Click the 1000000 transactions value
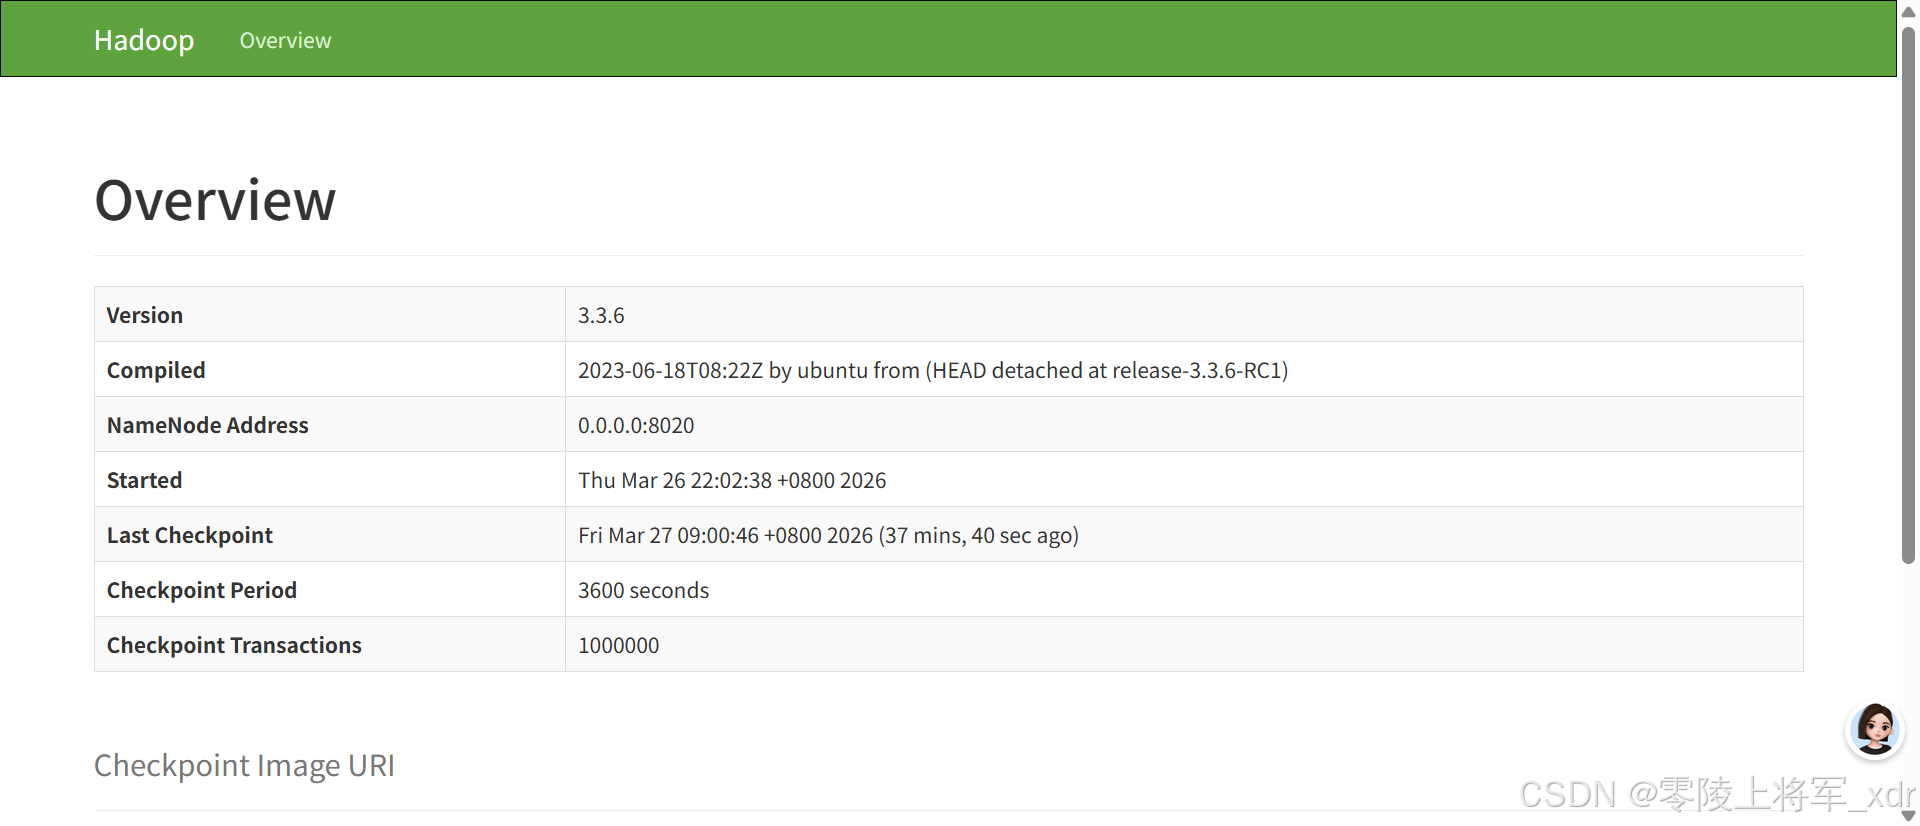Image resolution: width=1920 pixels, height=826 pixels. 618,645
